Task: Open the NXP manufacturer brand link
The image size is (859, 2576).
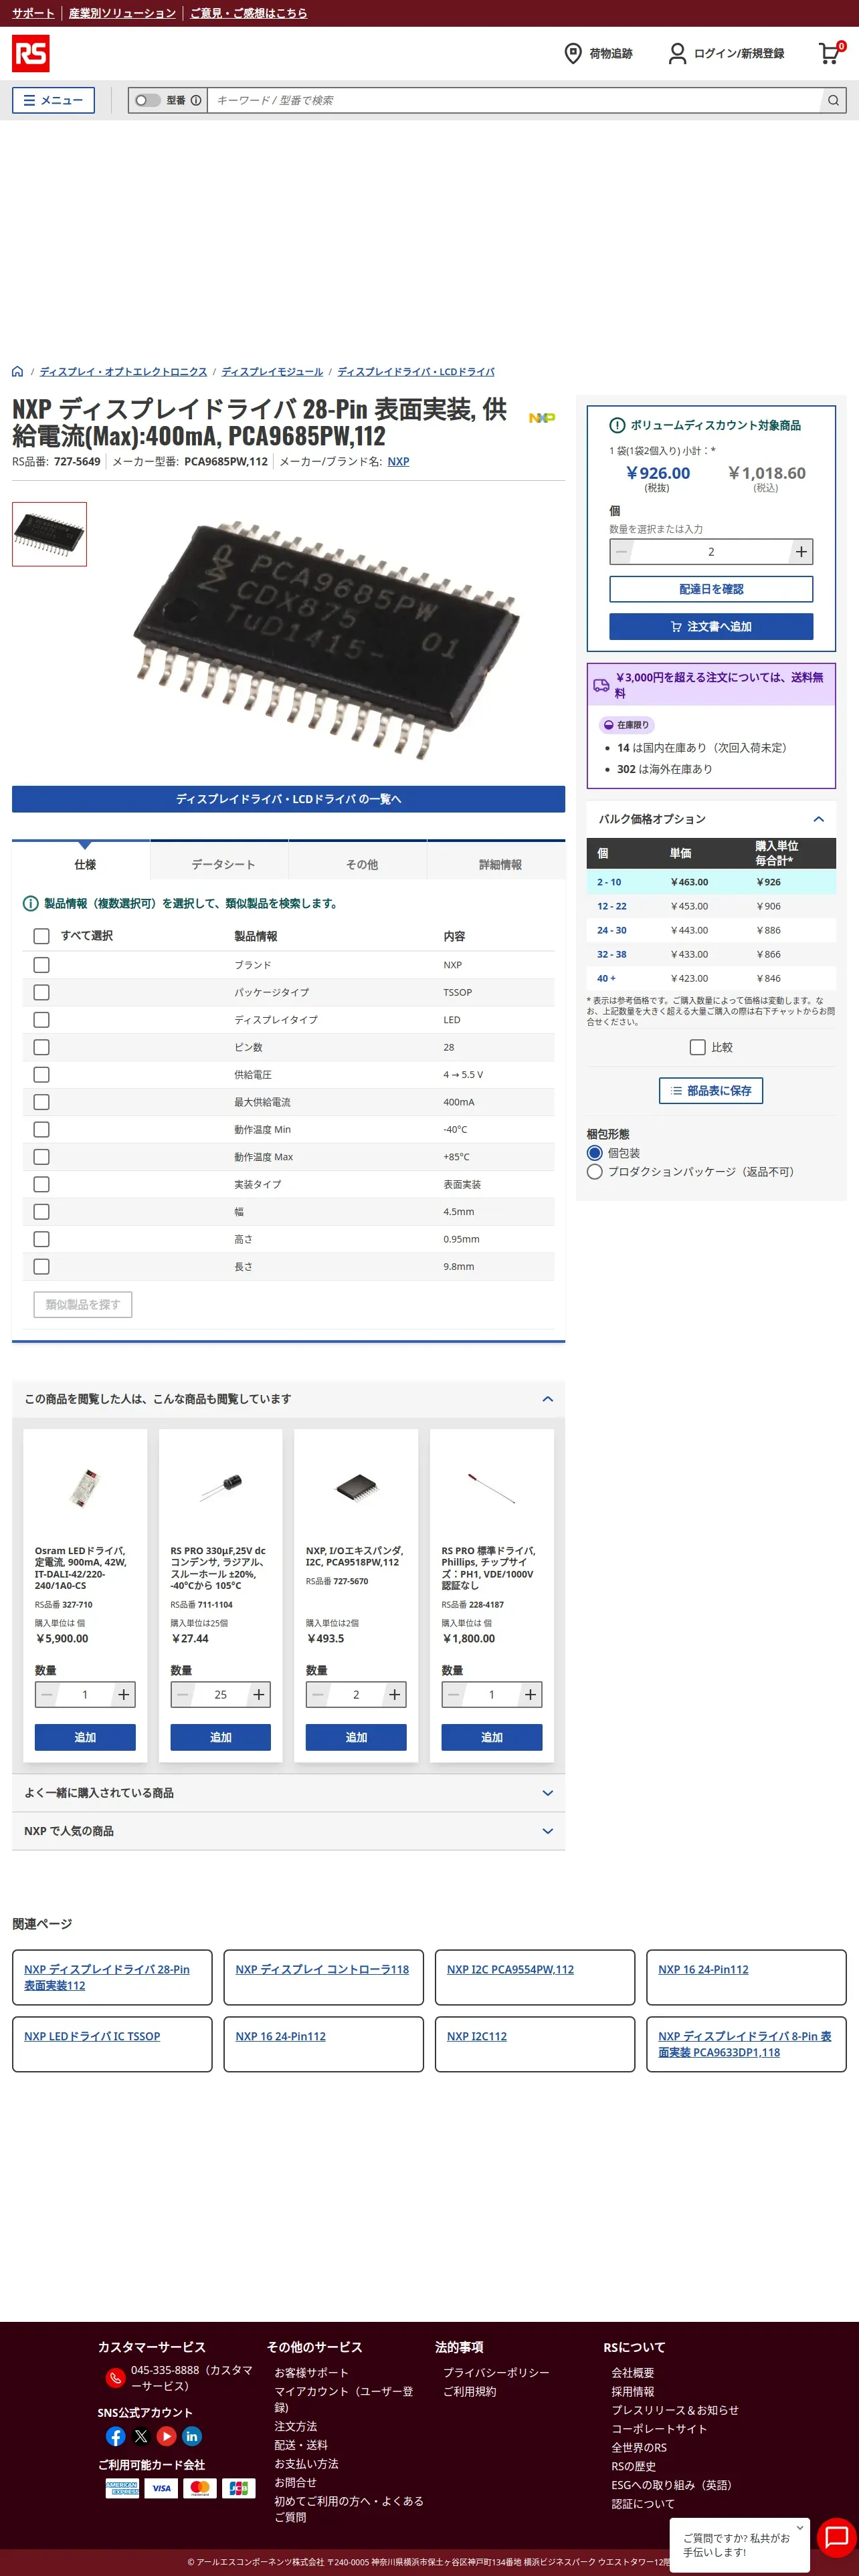Action: pos(398,462)
